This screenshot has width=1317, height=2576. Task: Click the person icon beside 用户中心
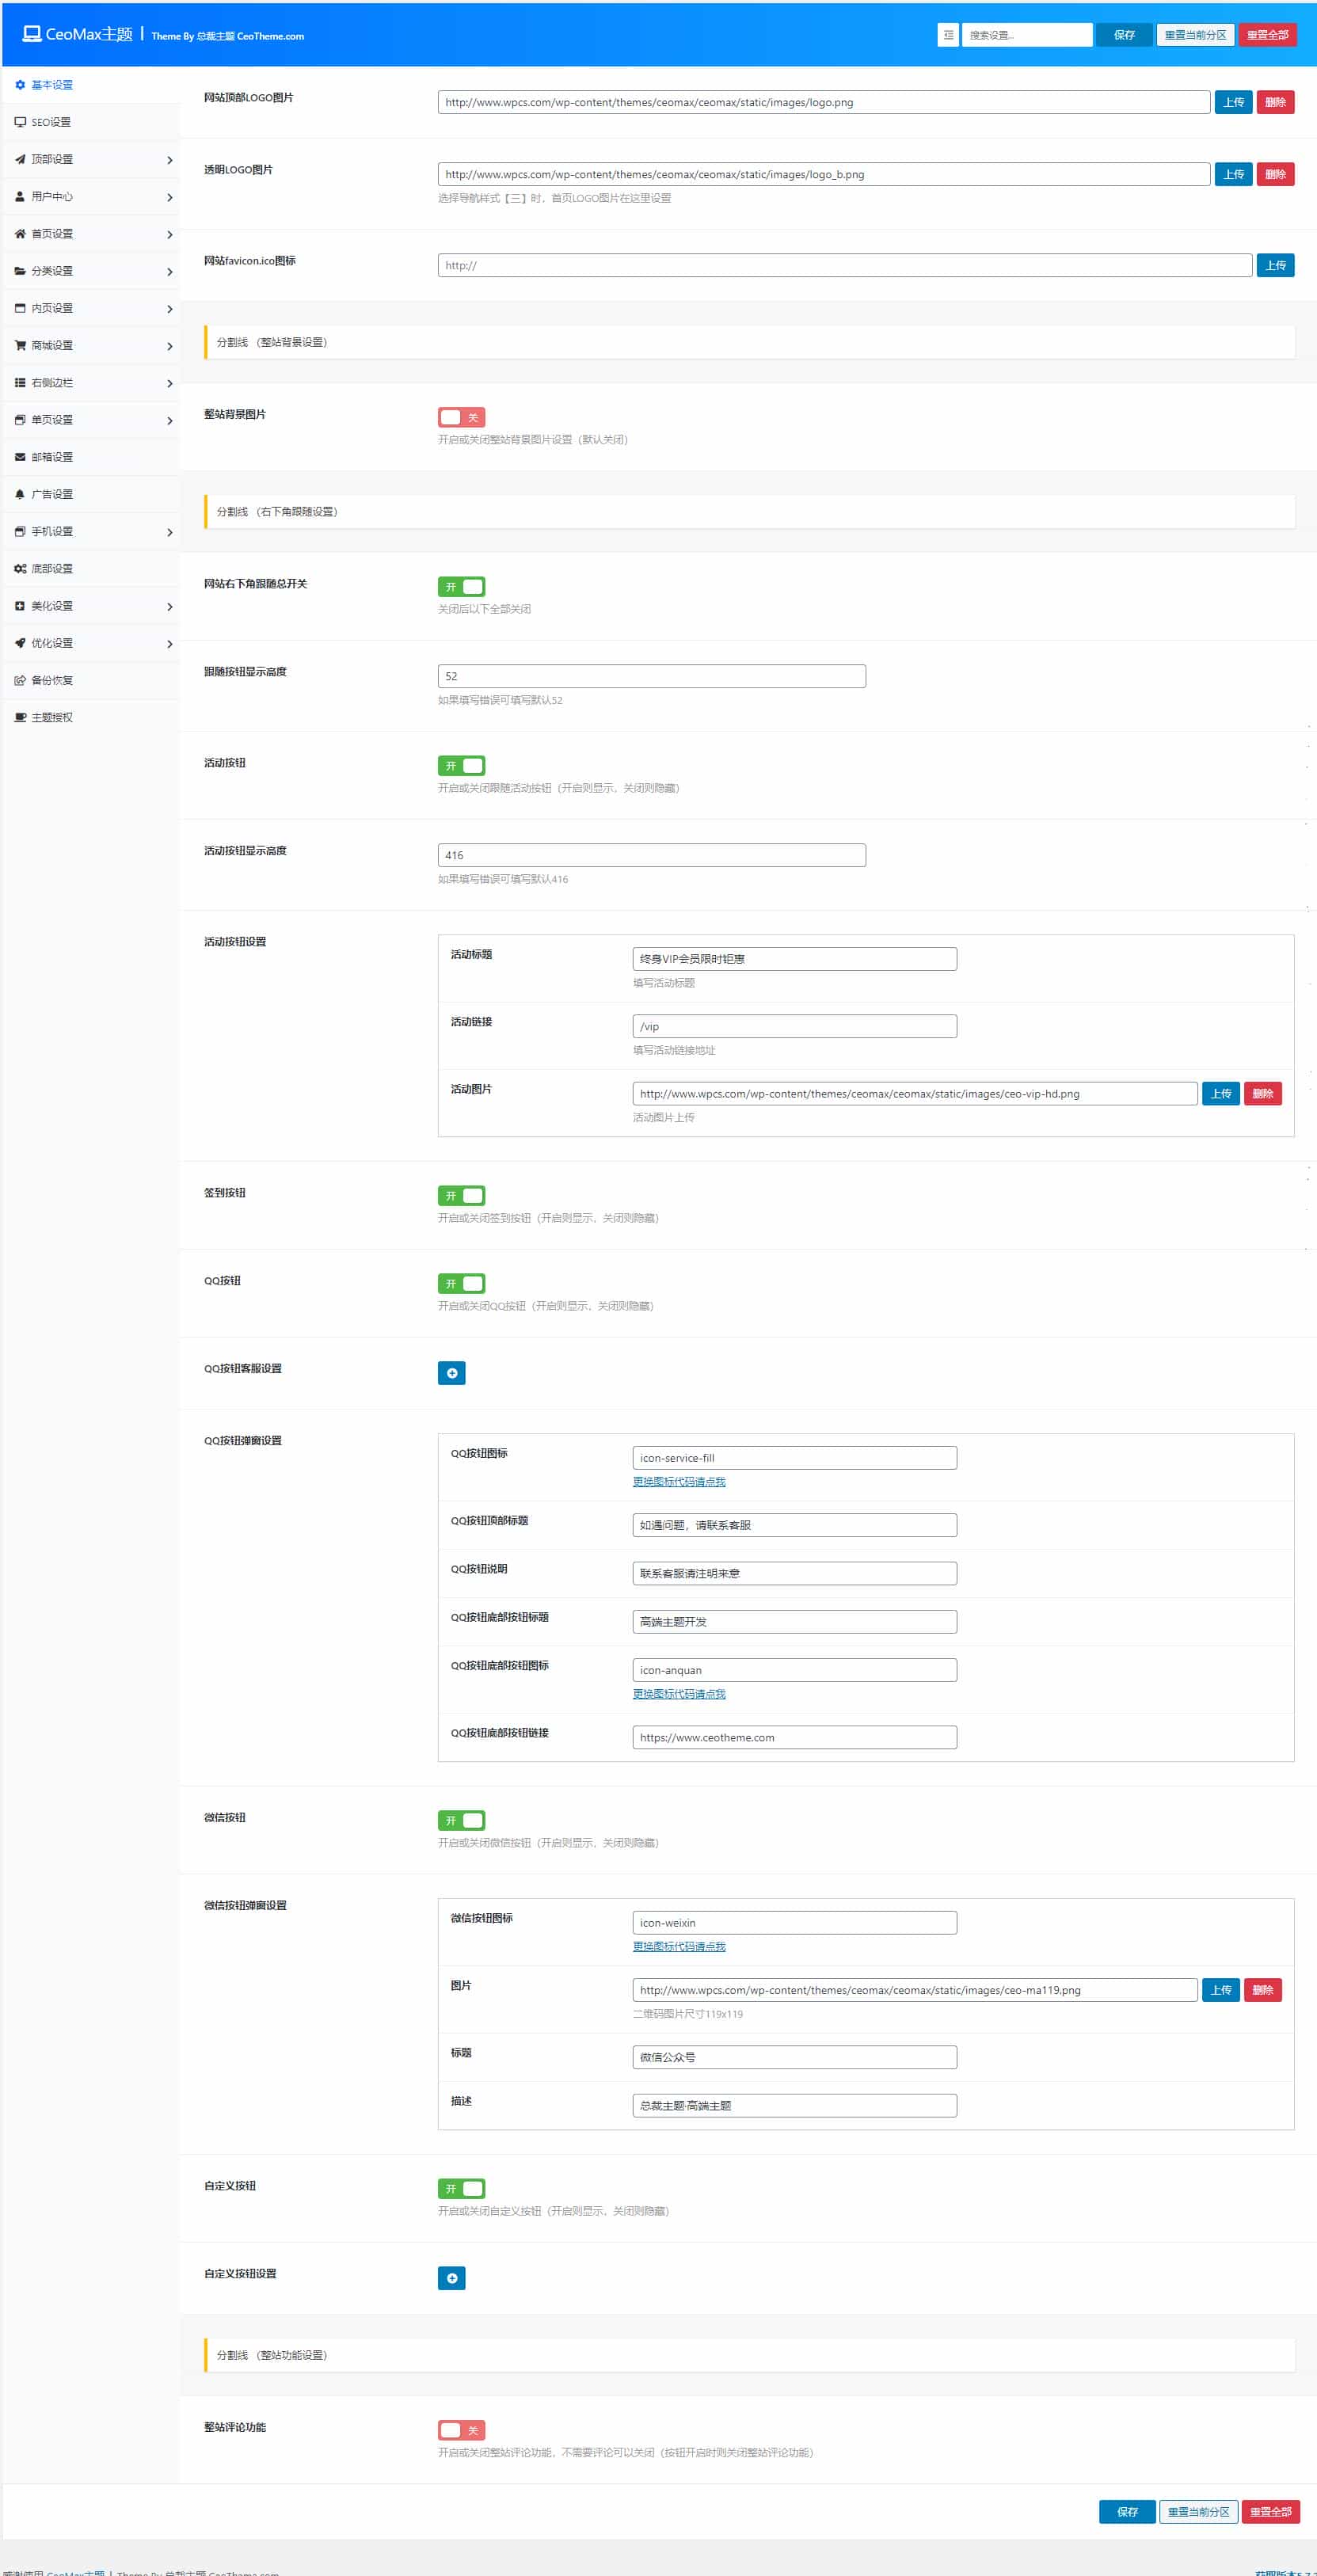20,197
